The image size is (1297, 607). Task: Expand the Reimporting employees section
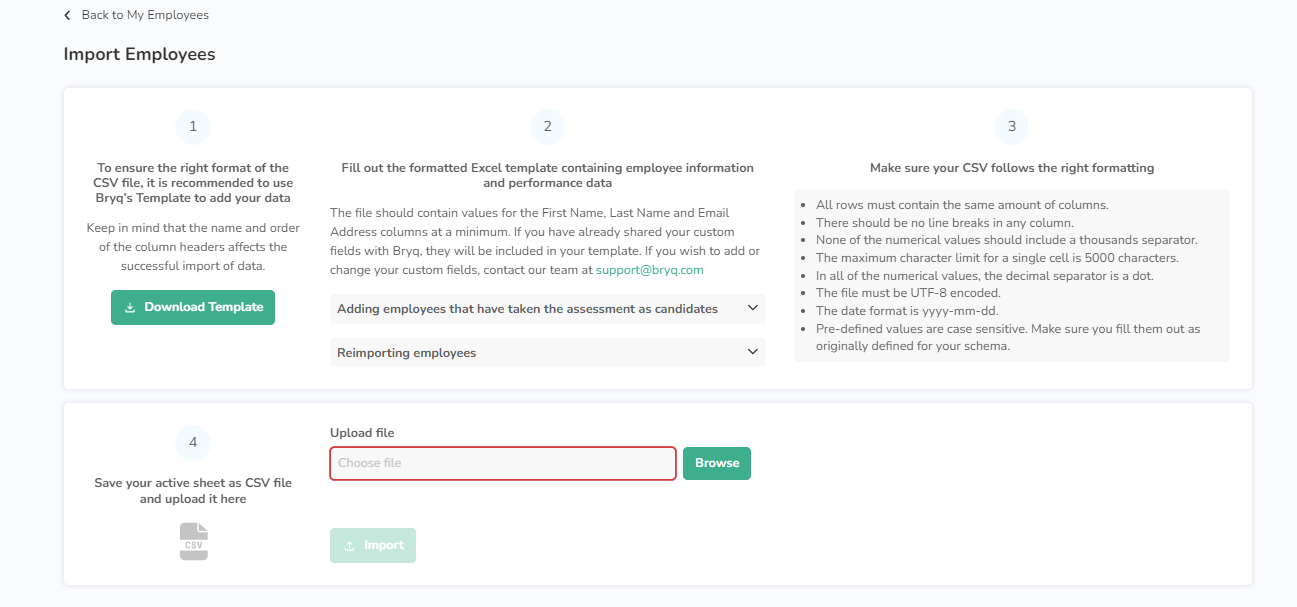coord(406,353)
